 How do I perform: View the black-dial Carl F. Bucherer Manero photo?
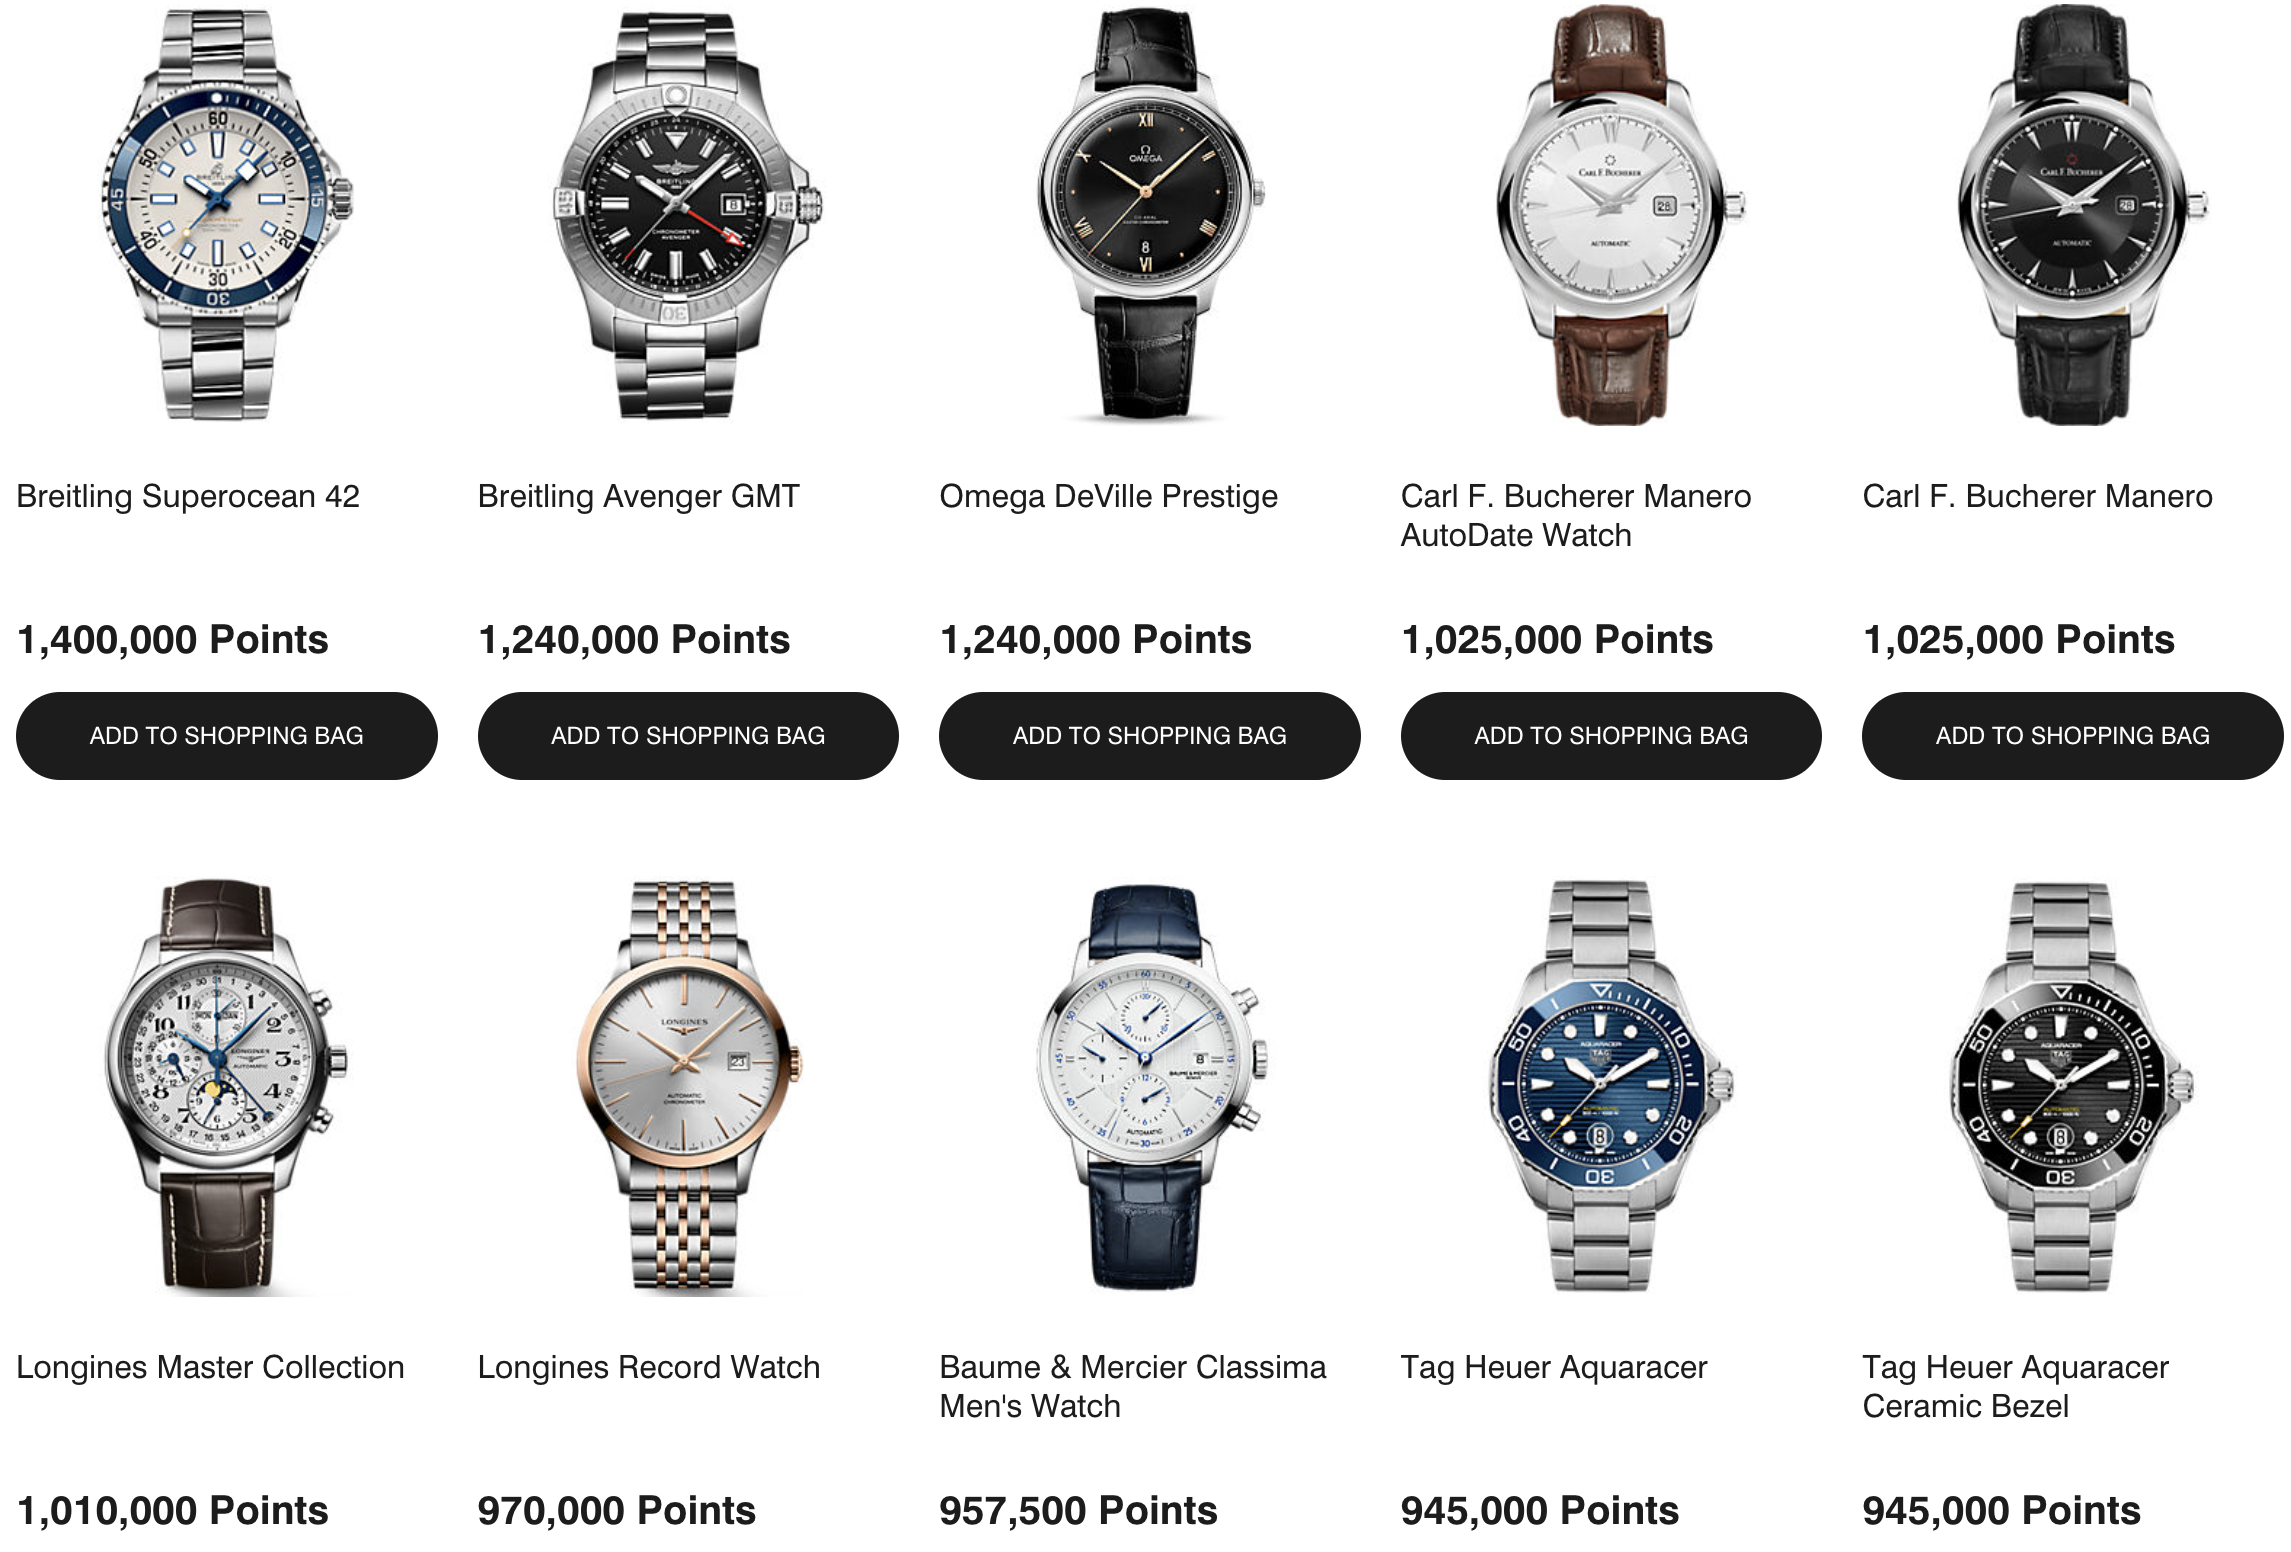pos(2072,215)
